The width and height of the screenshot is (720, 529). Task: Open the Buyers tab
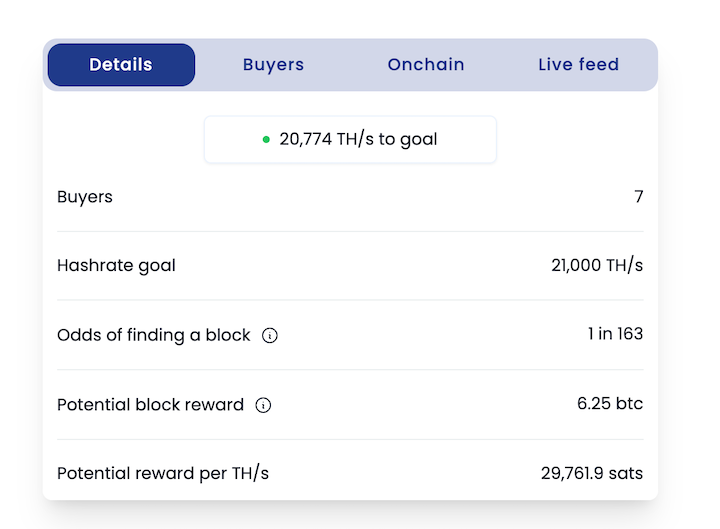(x=273, y=65)
